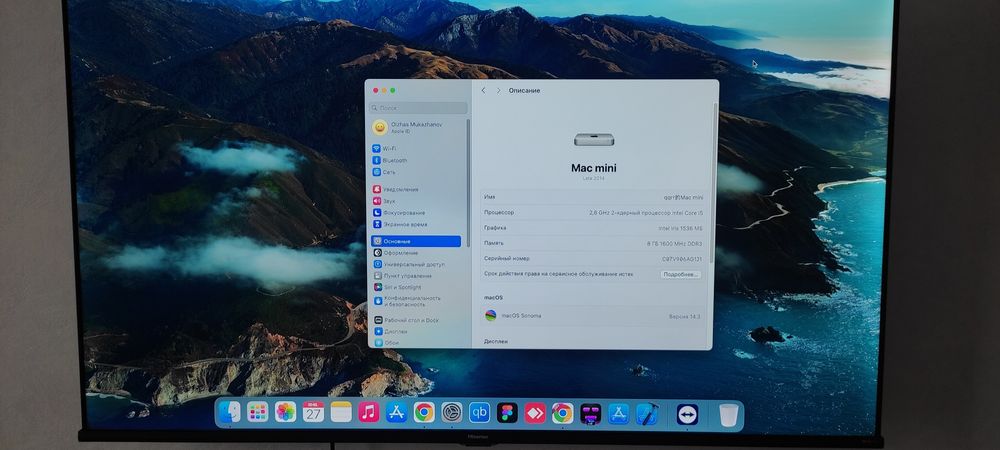Click the macOS Sonoma row
The height and width of the screenshot is (450, 1000).
[x=593, y=316]
